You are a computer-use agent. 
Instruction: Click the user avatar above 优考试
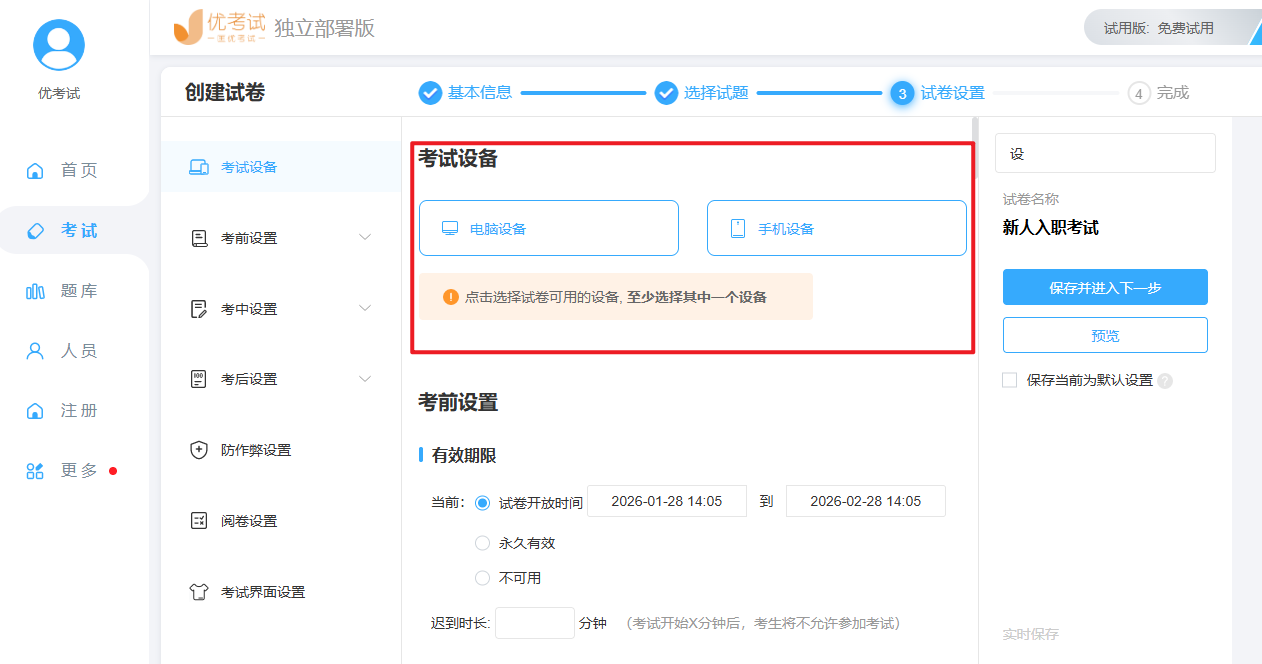[58, 44]
